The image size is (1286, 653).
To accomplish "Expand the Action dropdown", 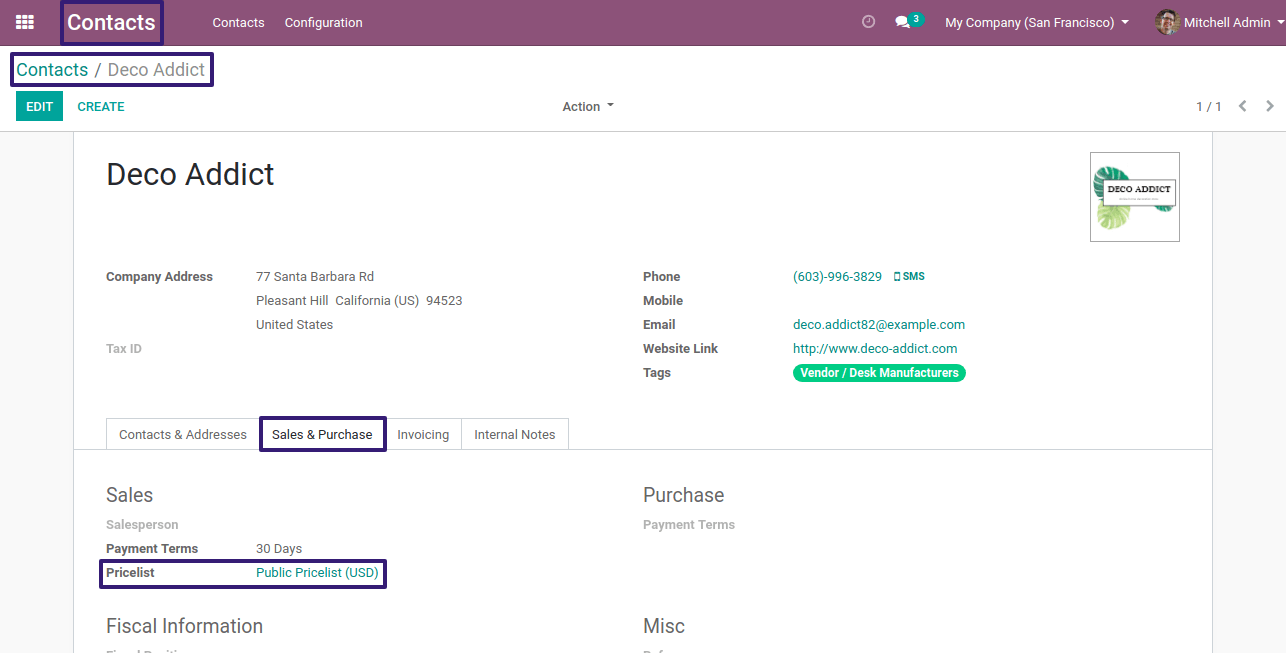I will 588,106.
